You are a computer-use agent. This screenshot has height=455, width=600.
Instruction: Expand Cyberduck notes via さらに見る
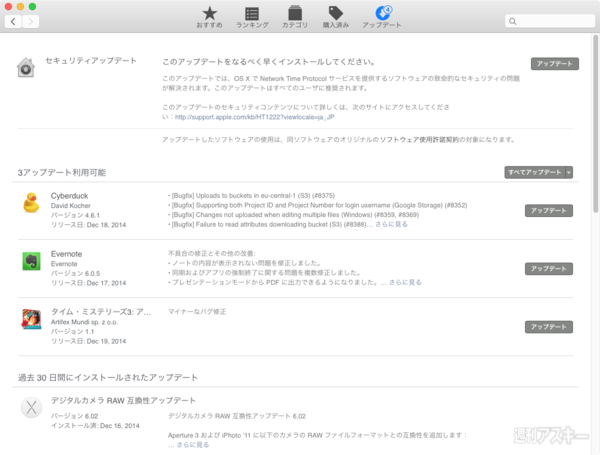click(x=391, y=224)
